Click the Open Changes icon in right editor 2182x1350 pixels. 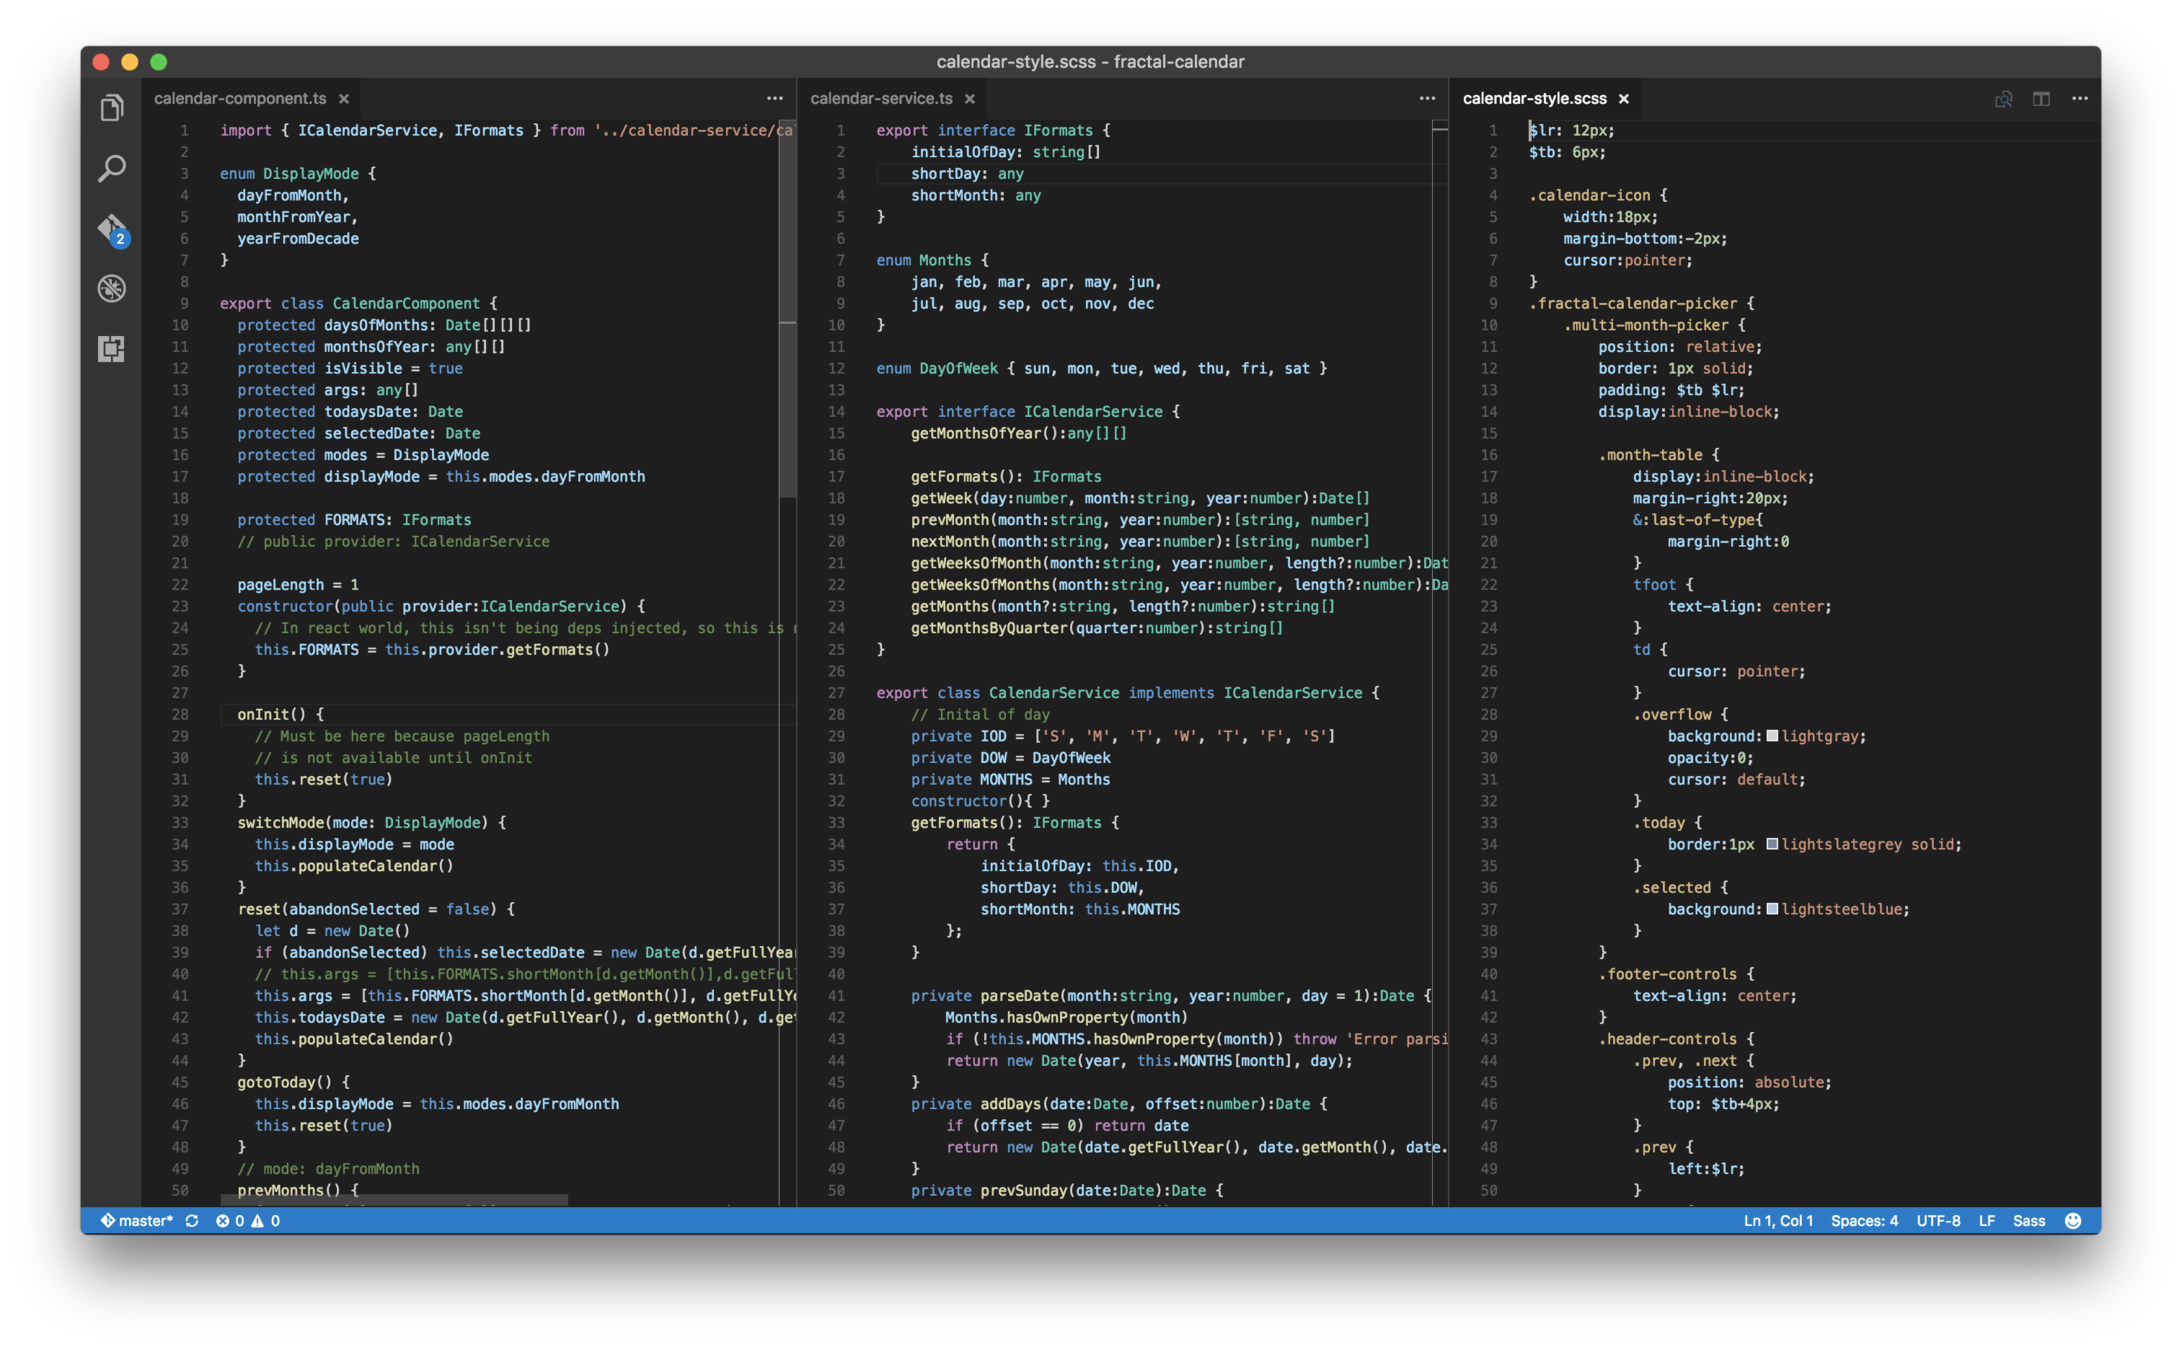pyautogui.click(x=2004, y=99)
